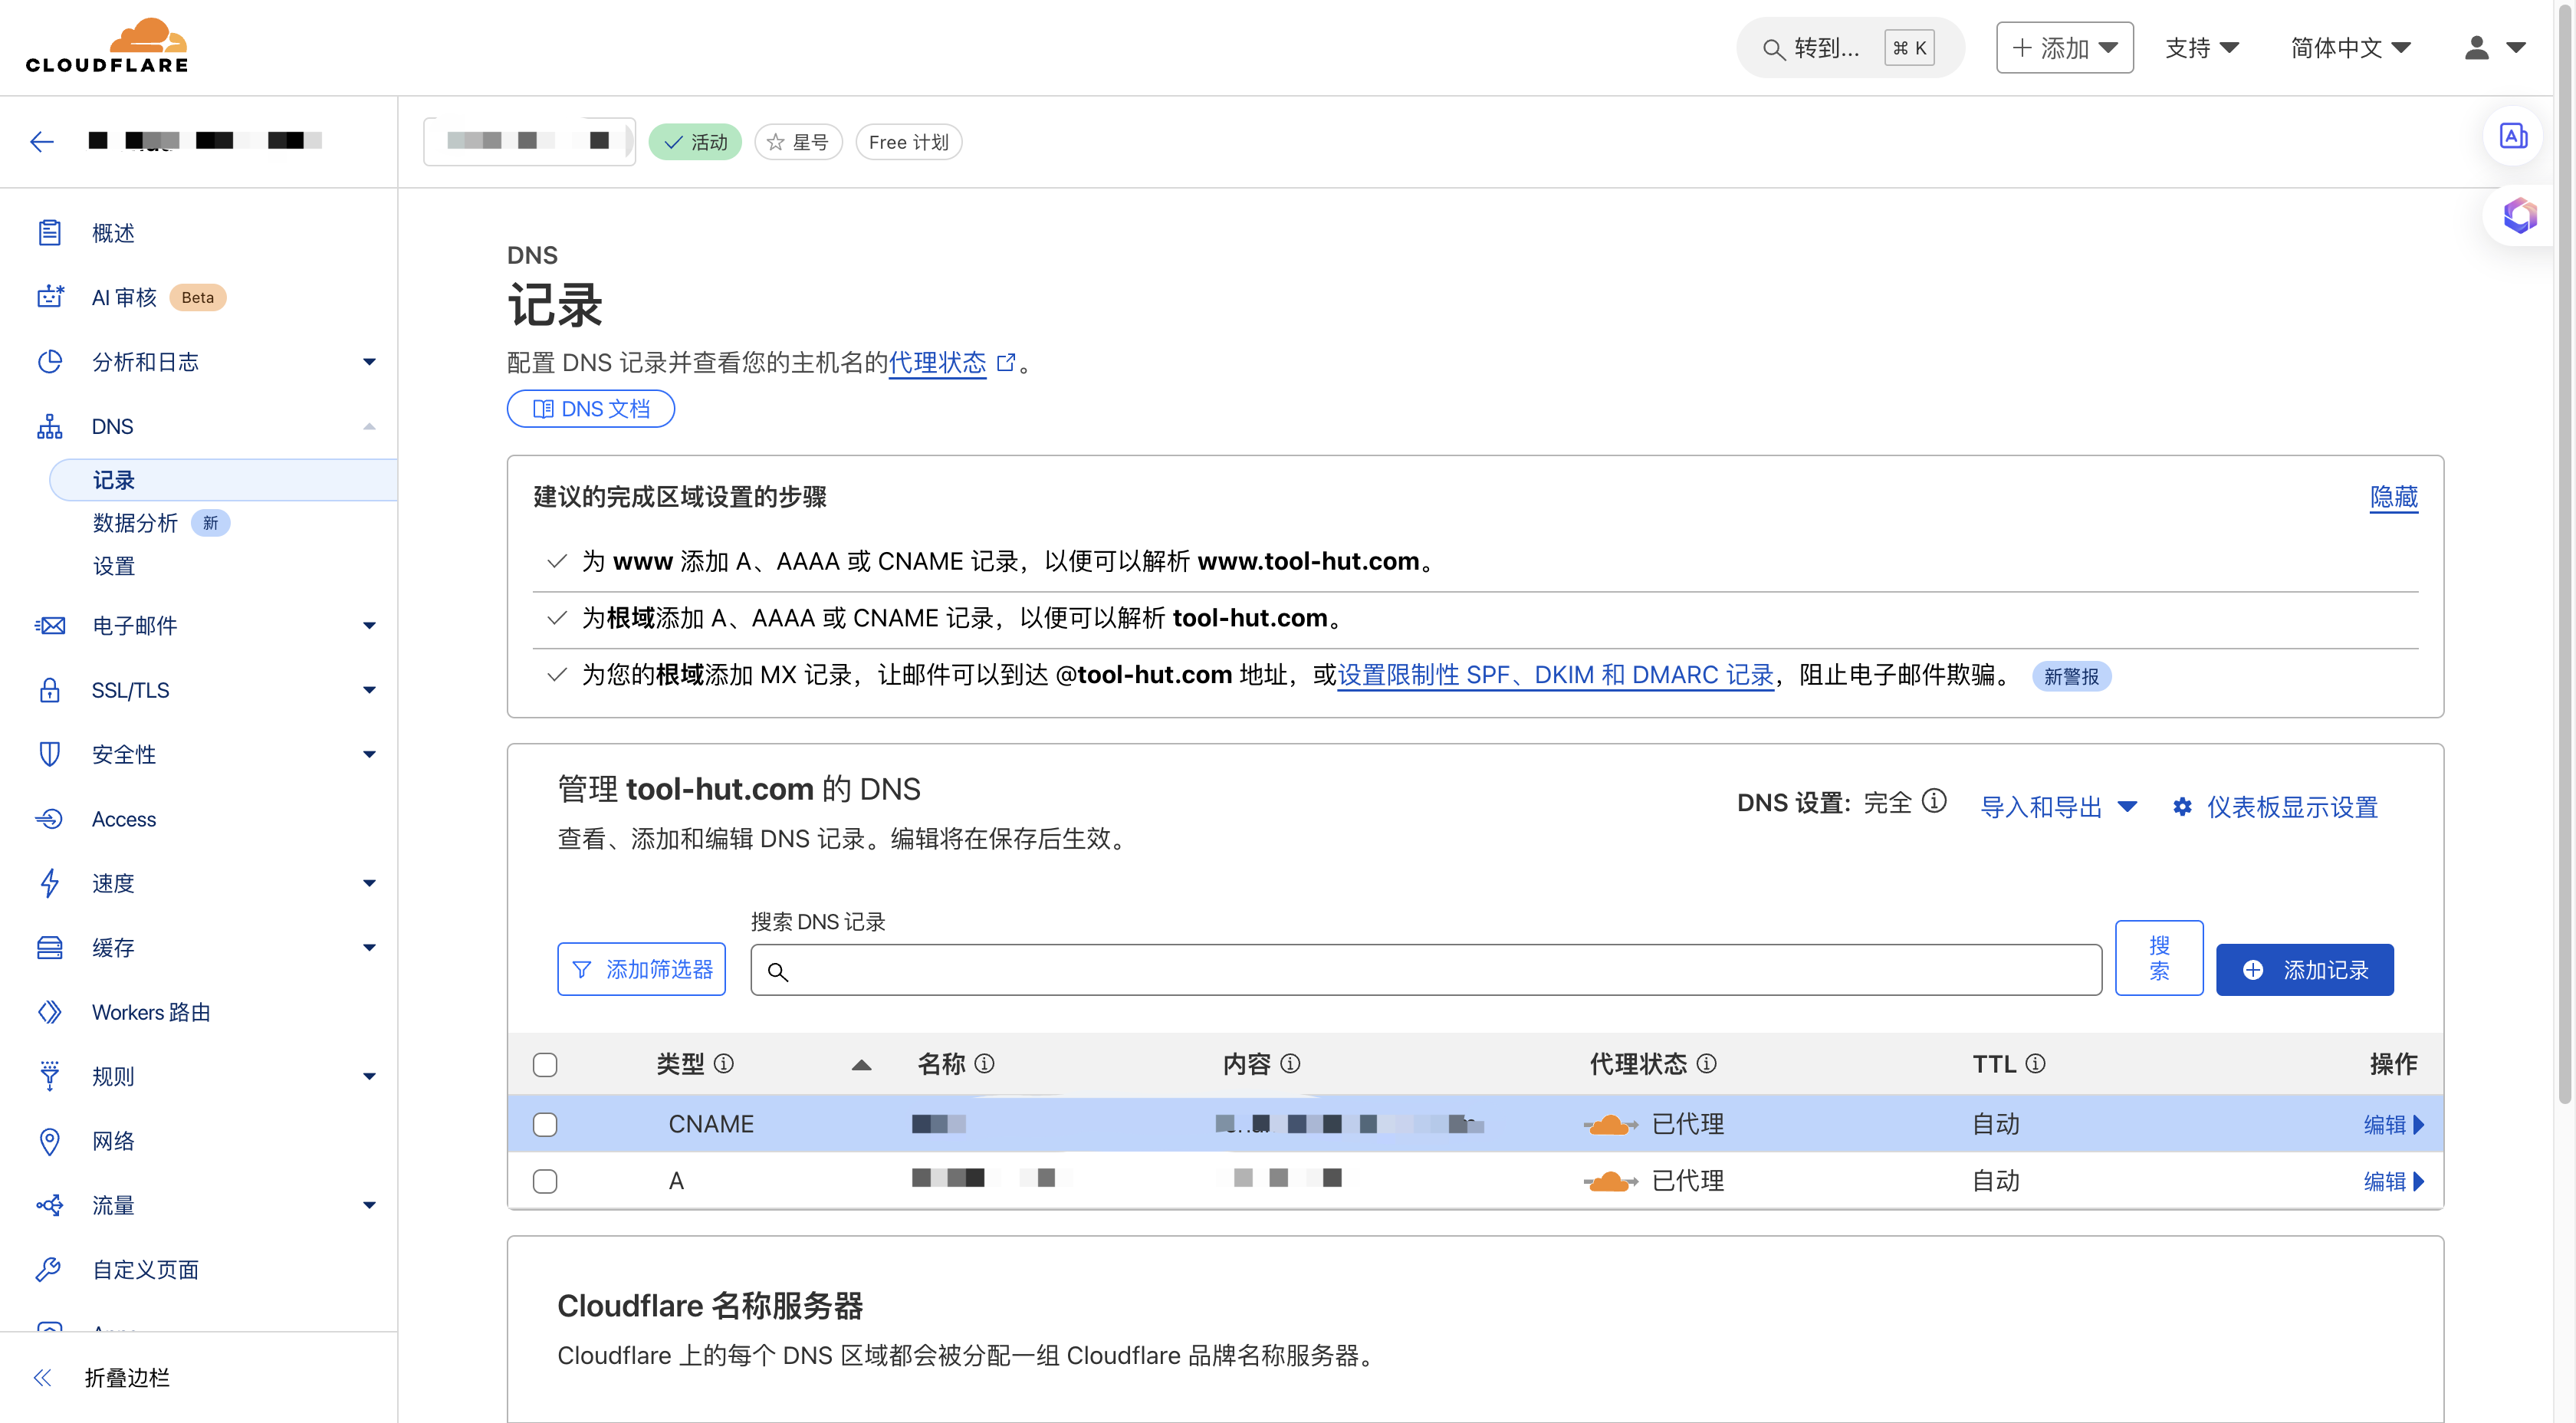Toggle the 星号 star favorite button
This screenshot has height=1423, width=2576.
point(798,142)
